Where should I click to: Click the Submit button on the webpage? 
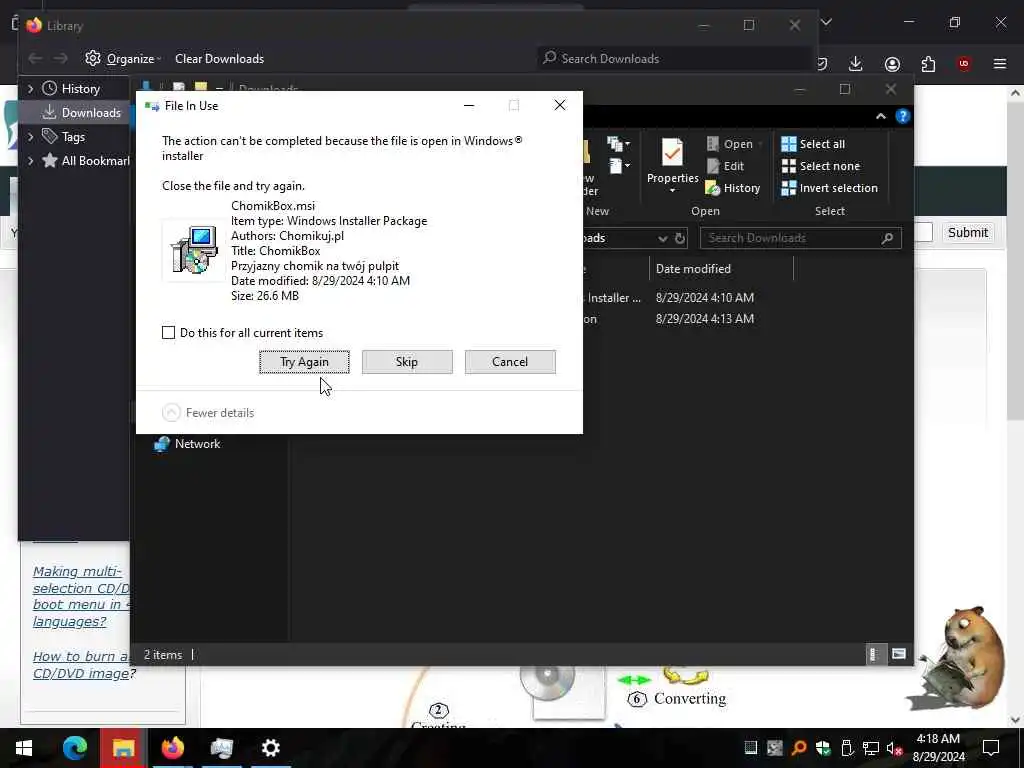[x=968, y=232]
